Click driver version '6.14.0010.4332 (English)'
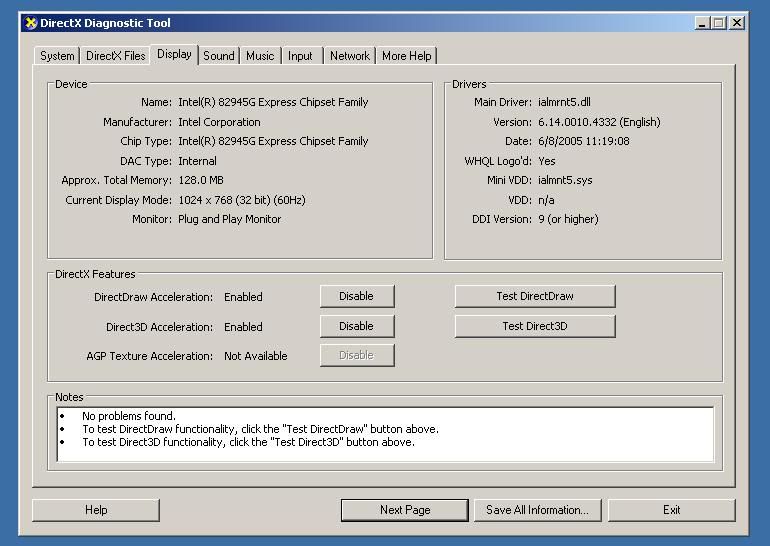770x546 pixels. pyautogui.click(x=599, y=122)
